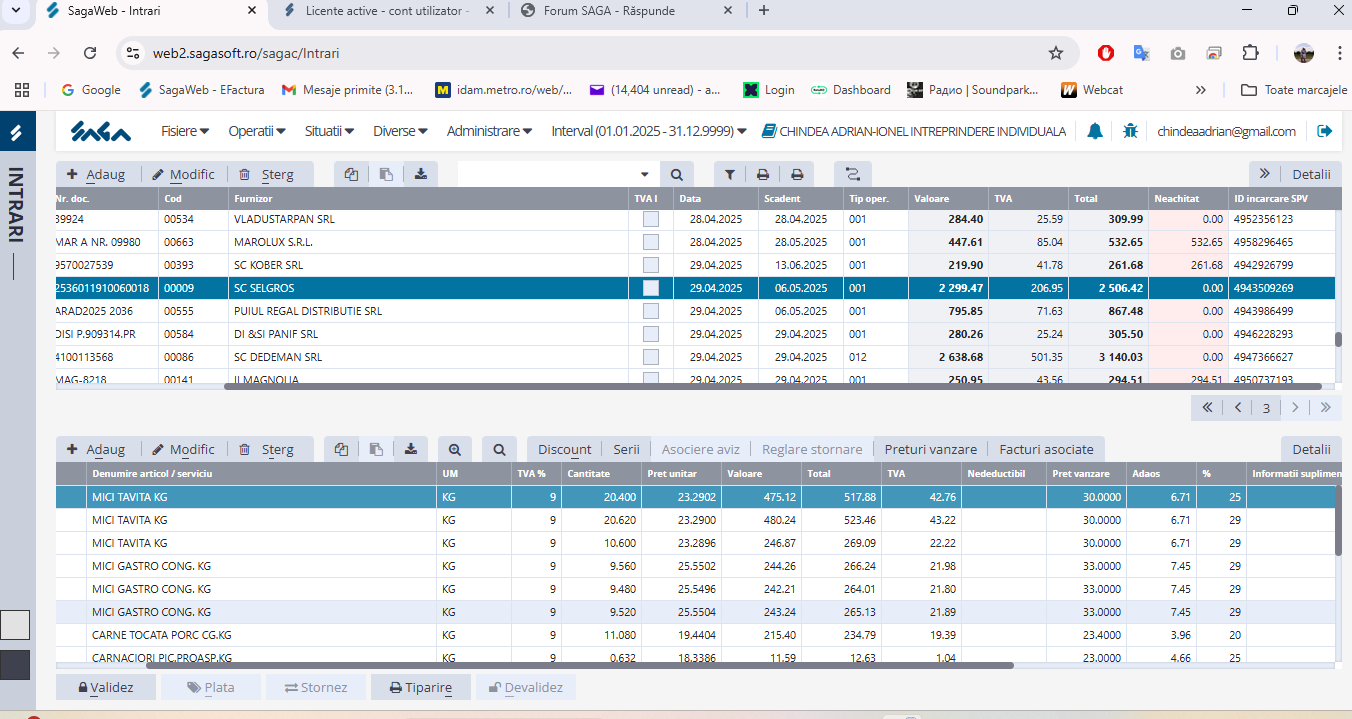Image resolution: width=1352 pixels, height=719 pixels.
Task: Click the dark gray swatch in left sidebar
Action: point(15,665)
